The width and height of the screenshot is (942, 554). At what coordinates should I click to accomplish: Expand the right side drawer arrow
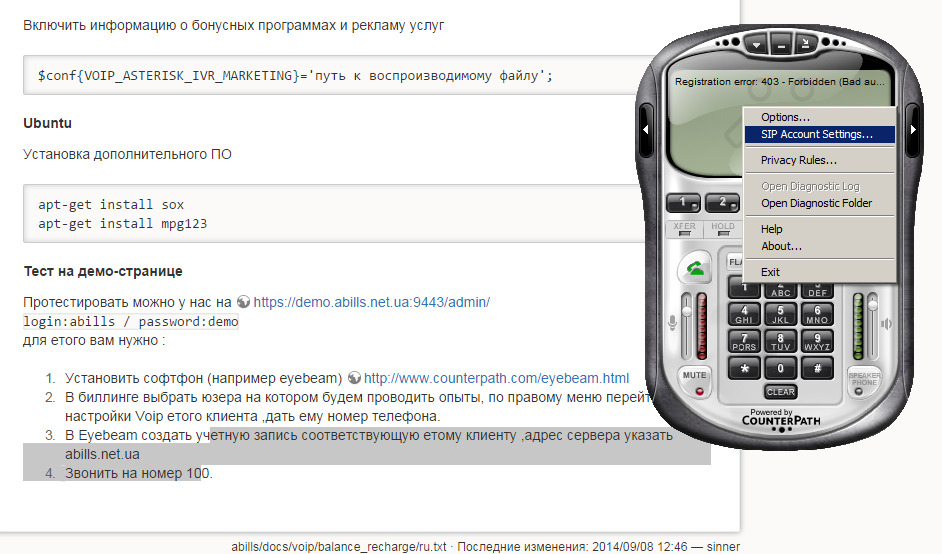[913, 129]
